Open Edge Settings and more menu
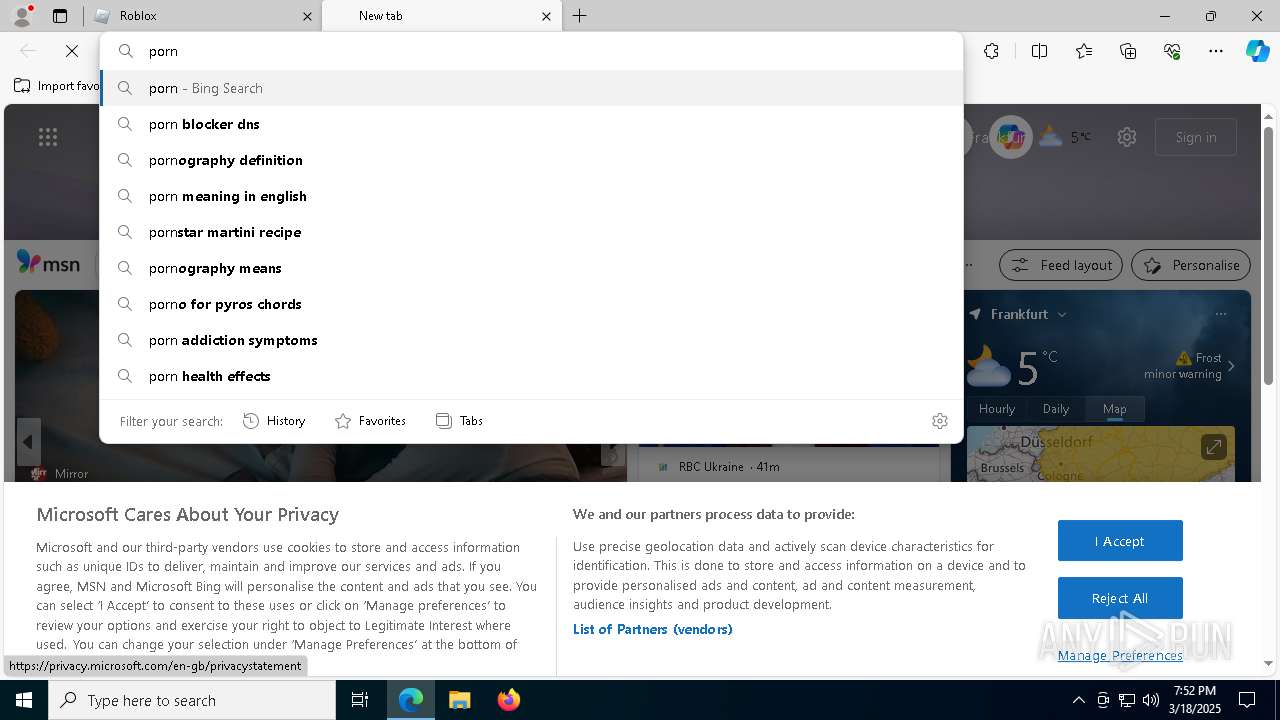This screenshot has height=720, width=1280. [x=1216, y=51]
